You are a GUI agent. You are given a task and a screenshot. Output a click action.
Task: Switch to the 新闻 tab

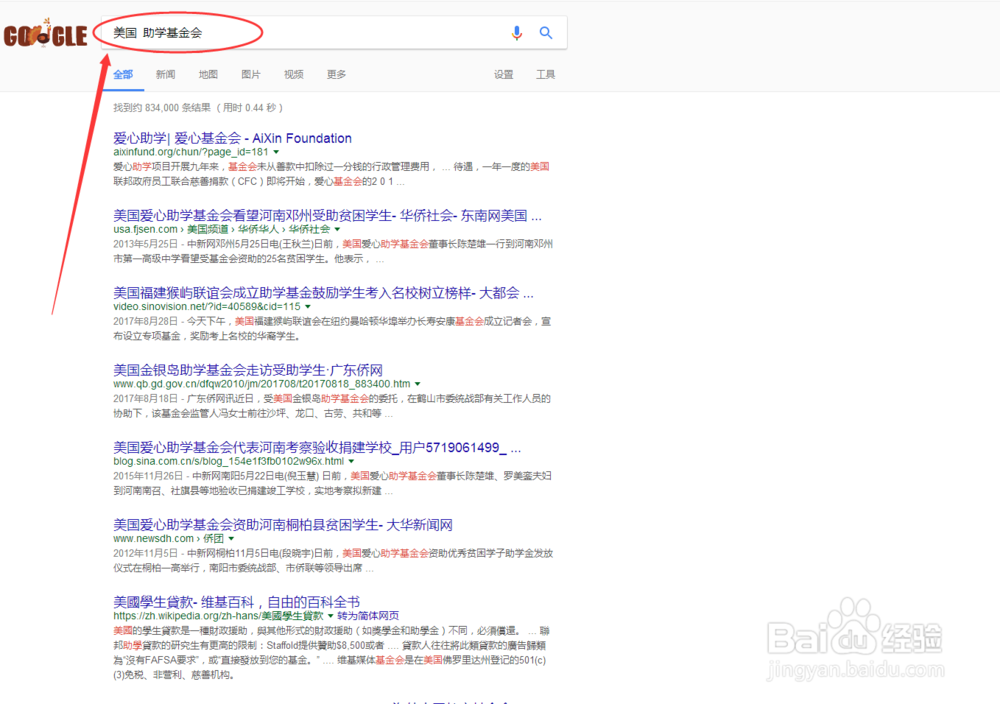click(x=165, y=75)
